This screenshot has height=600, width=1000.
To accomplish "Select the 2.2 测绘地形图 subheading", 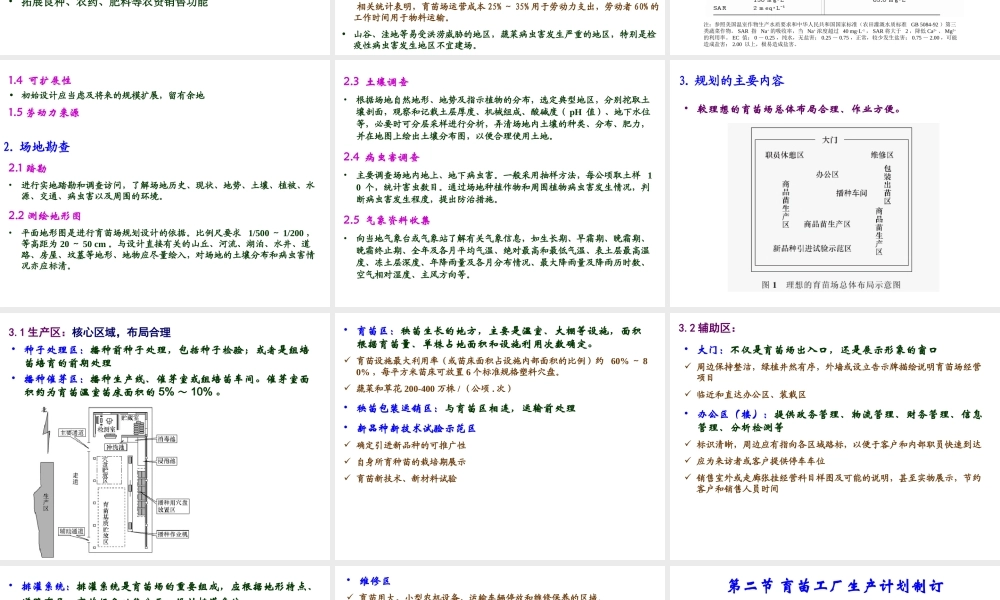I will [x=44, y=214].
